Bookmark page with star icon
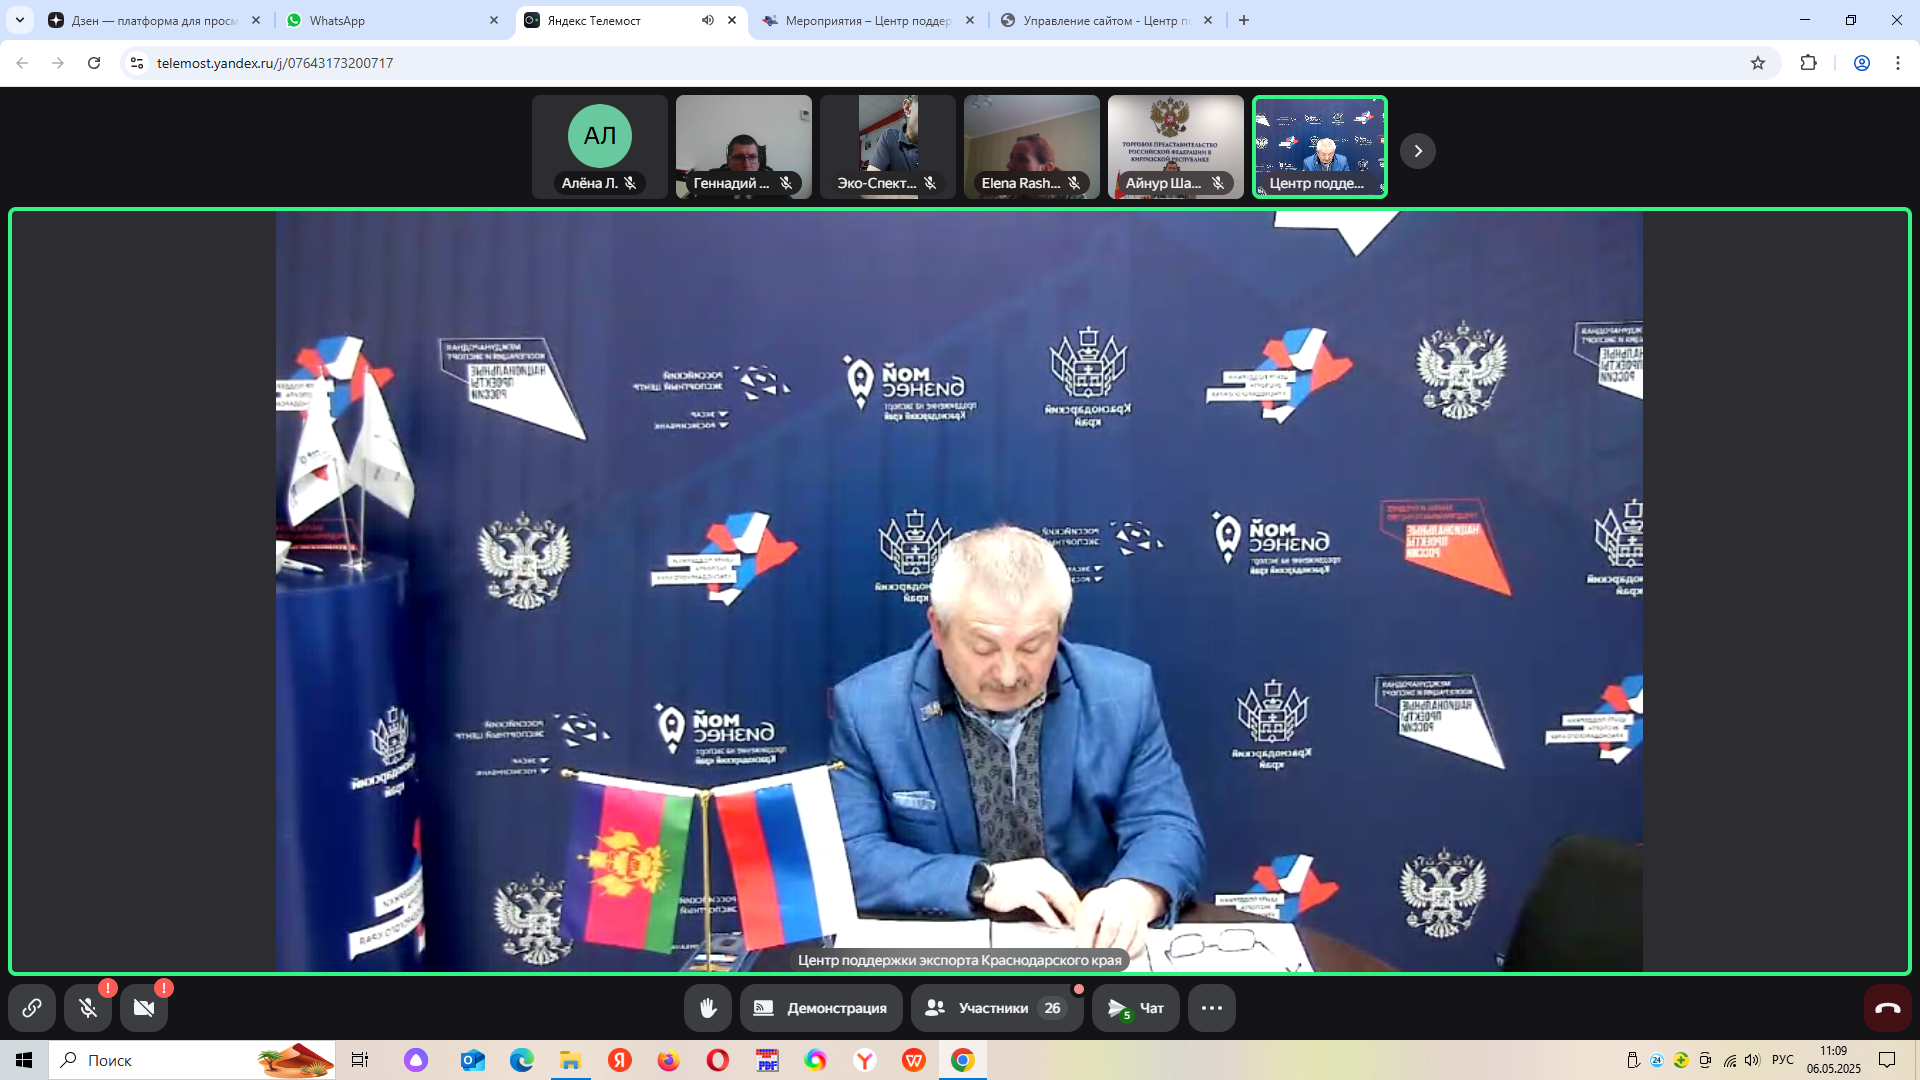 click(x=1758, y=63)
